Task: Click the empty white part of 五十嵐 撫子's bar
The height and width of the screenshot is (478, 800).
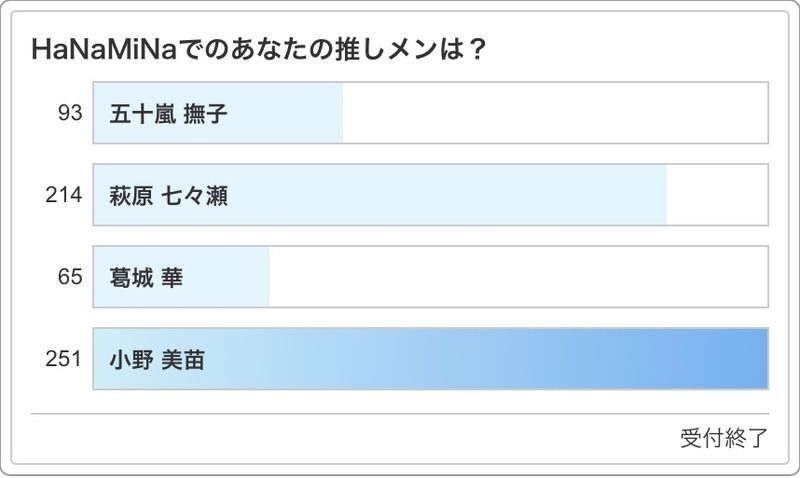Action: click(x=555, y=113)
